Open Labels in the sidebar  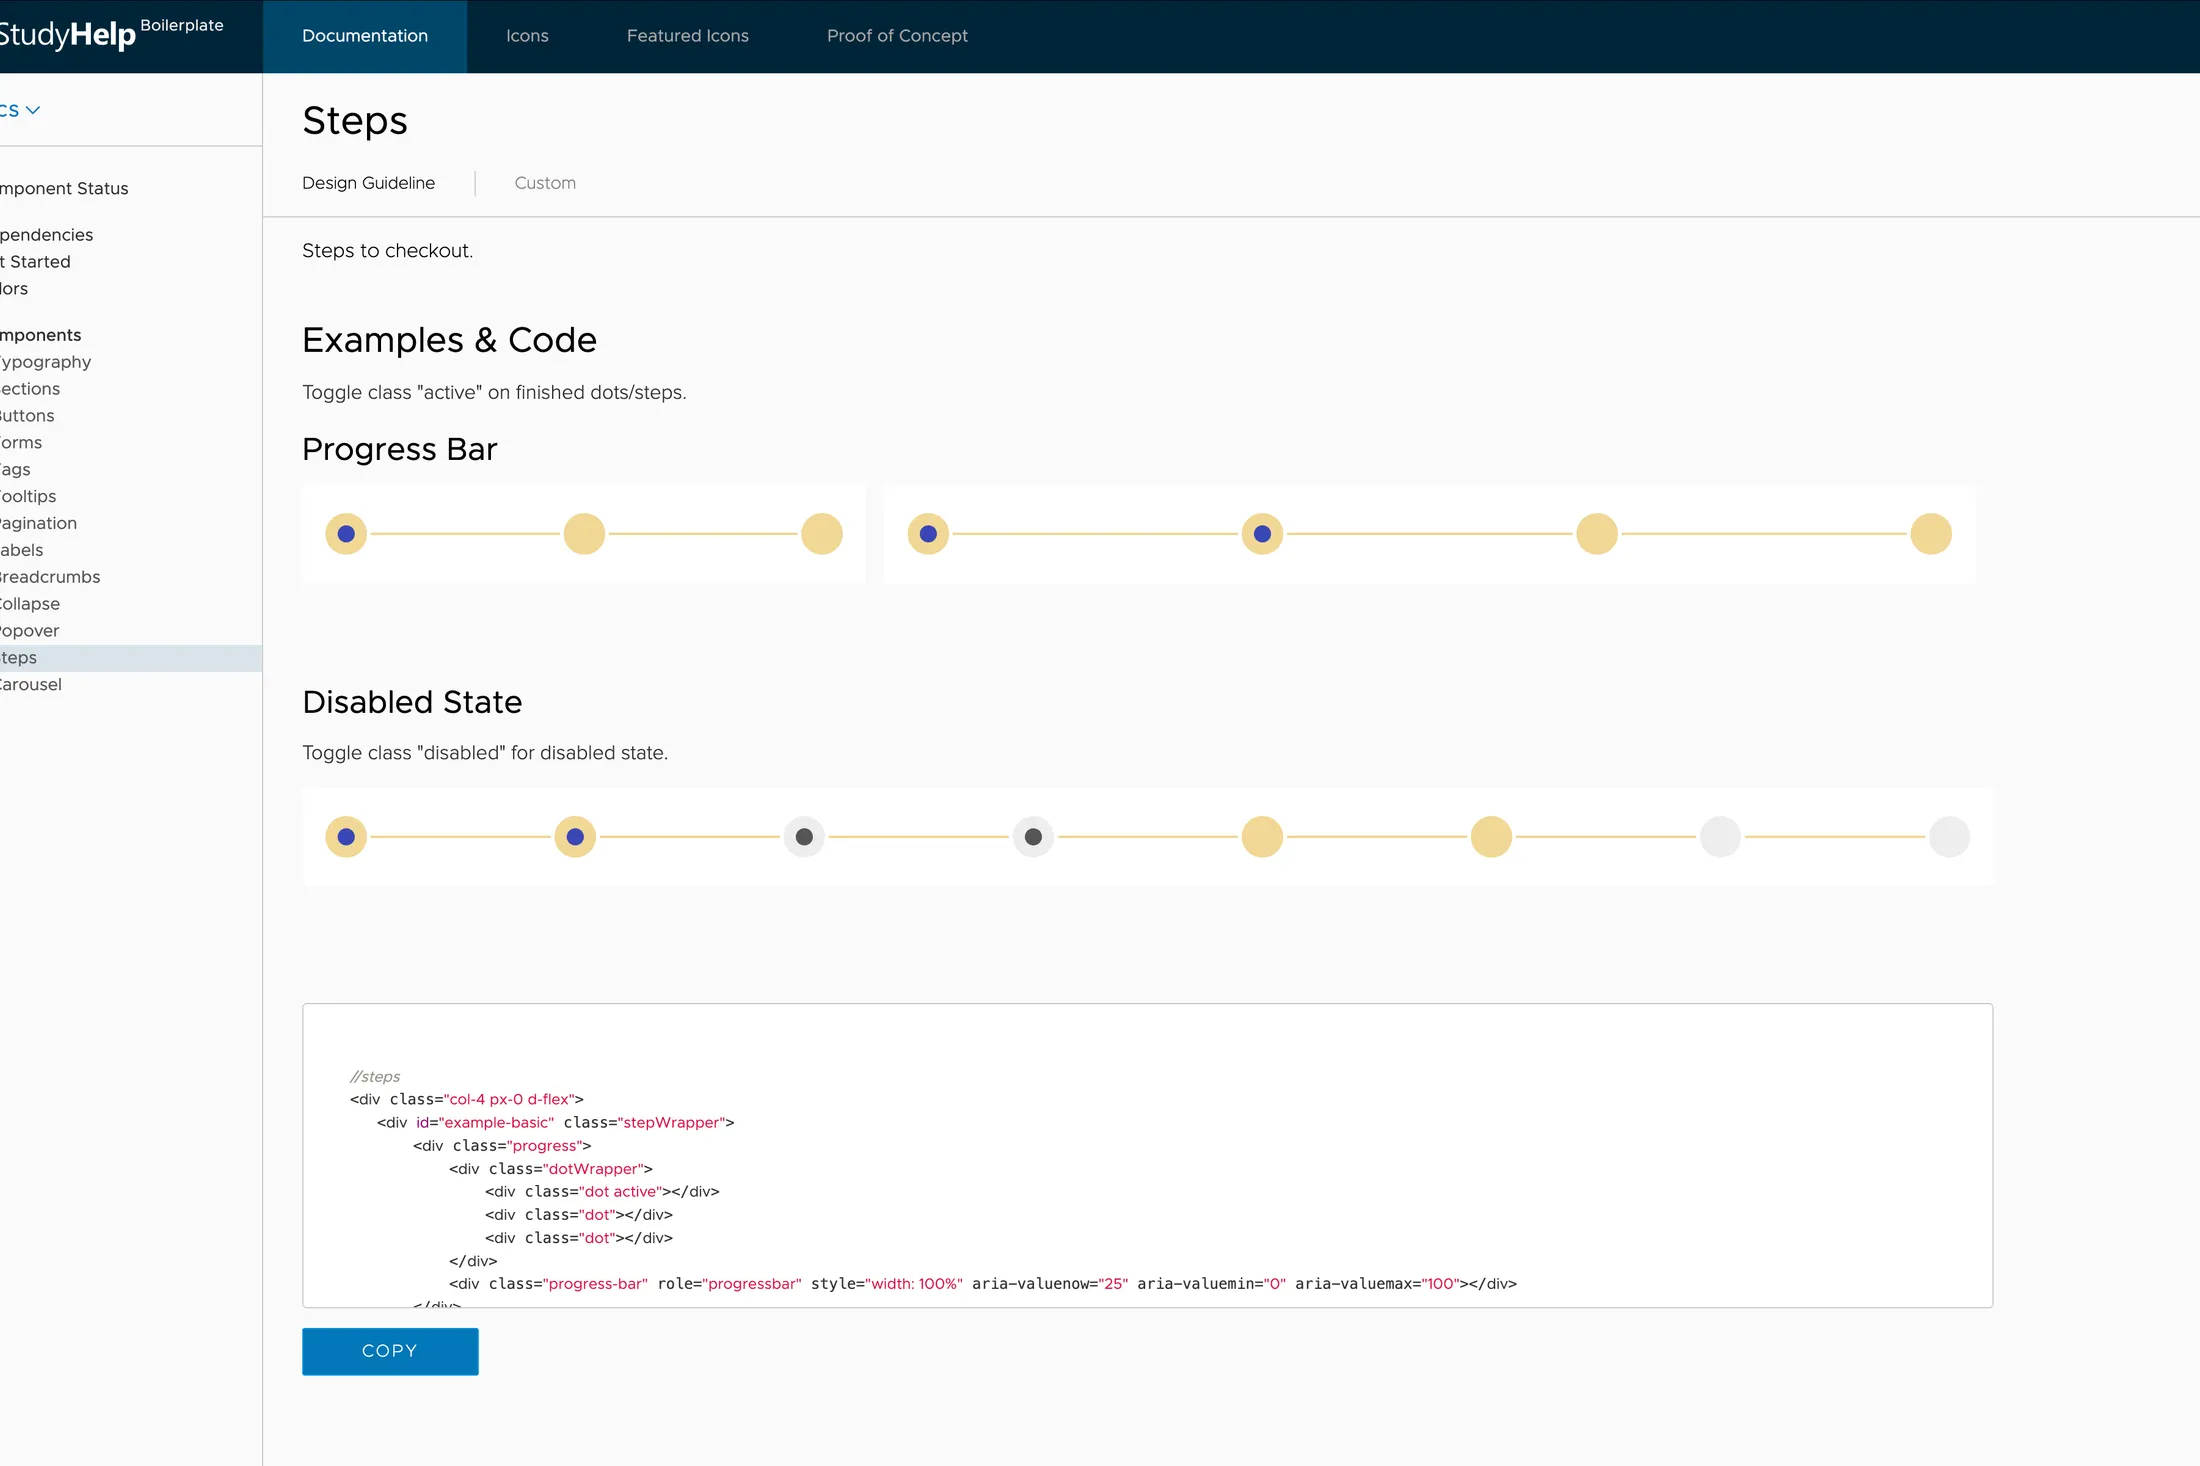point(21,551)
